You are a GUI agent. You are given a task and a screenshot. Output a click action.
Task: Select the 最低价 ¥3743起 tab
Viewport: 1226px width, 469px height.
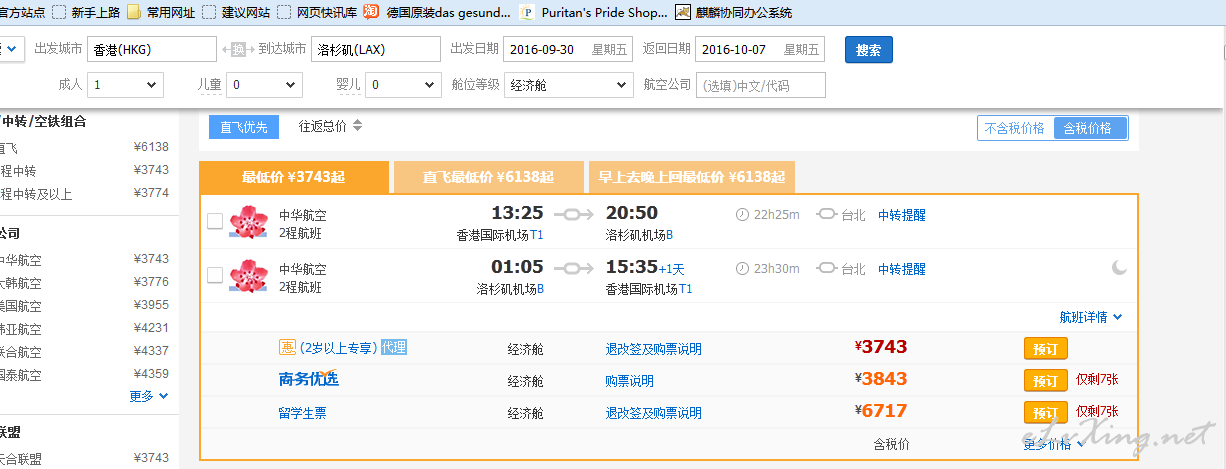(x=293, y=177)
